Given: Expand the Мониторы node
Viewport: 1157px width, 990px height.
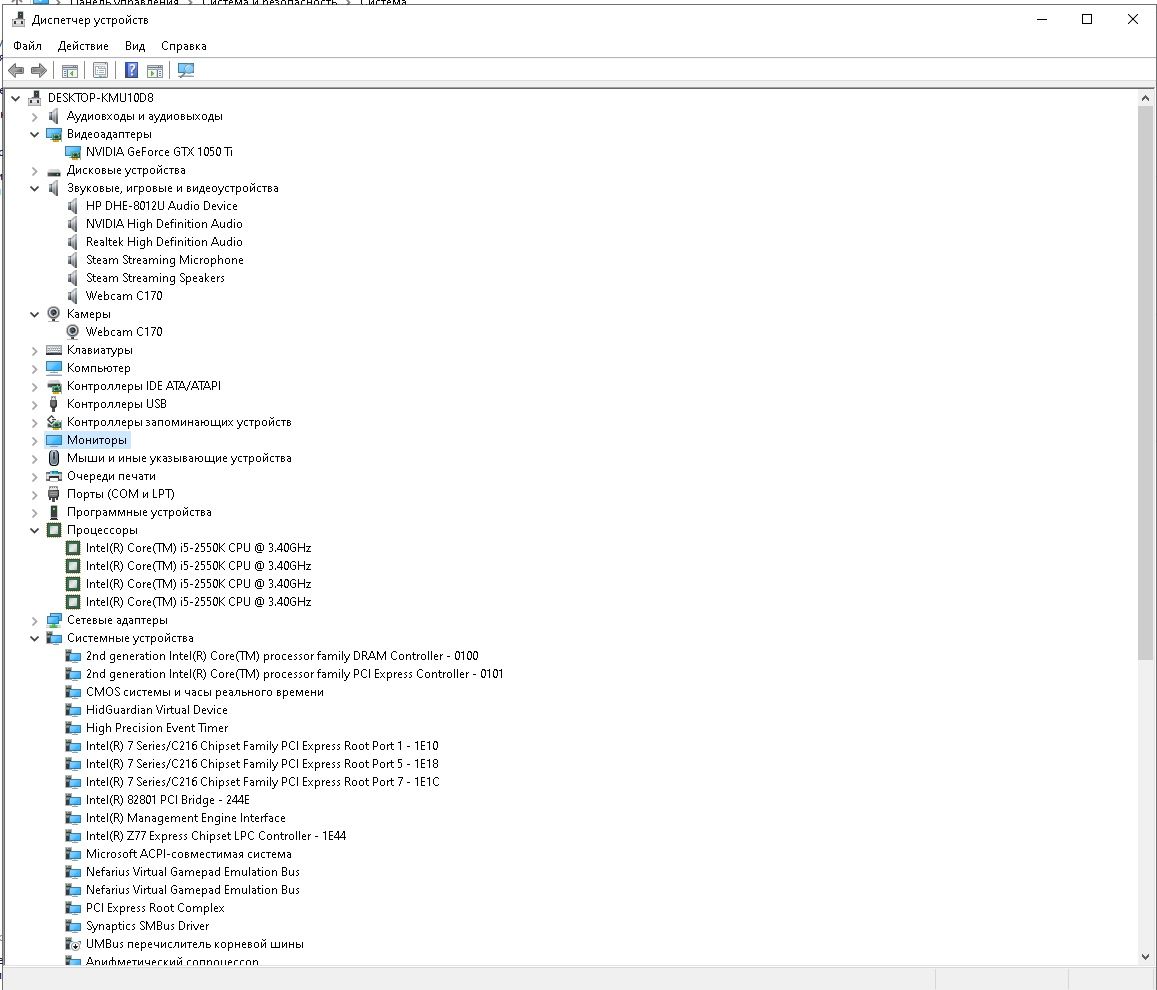Looking at the screenshot, I should point(34,440).
